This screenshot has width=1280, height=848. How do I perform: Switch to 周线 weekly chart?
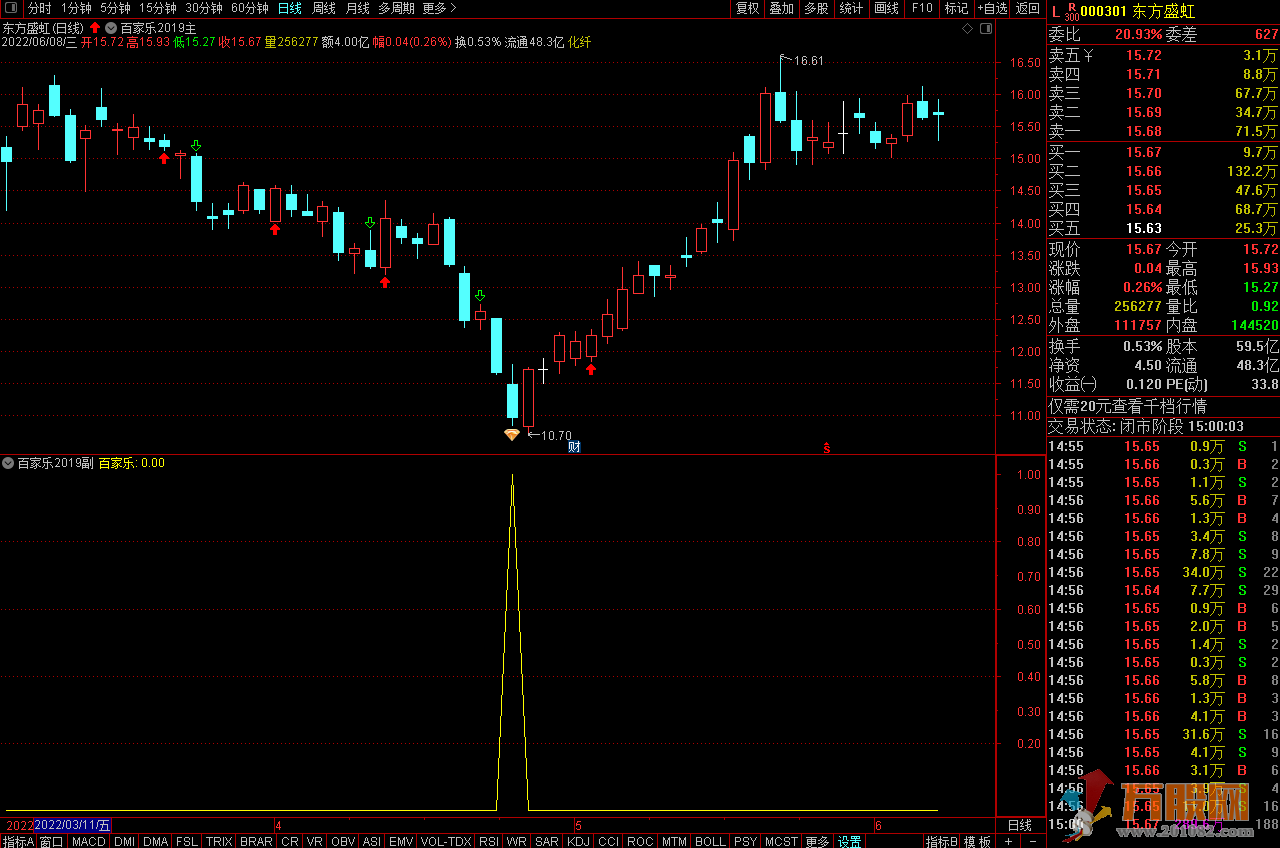tap(324, 8)
